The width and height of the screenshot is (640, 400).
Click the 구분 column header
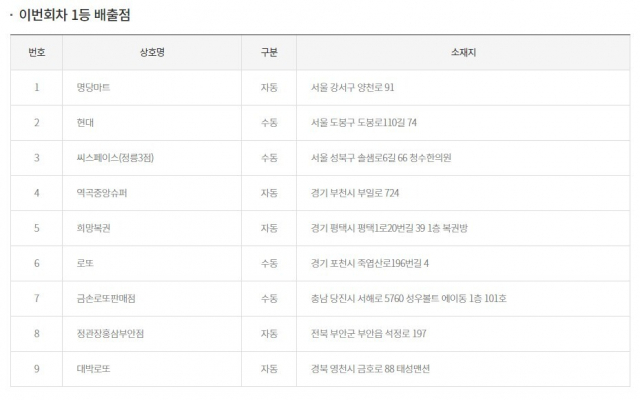pyautogui.click(x=269, y=52)
